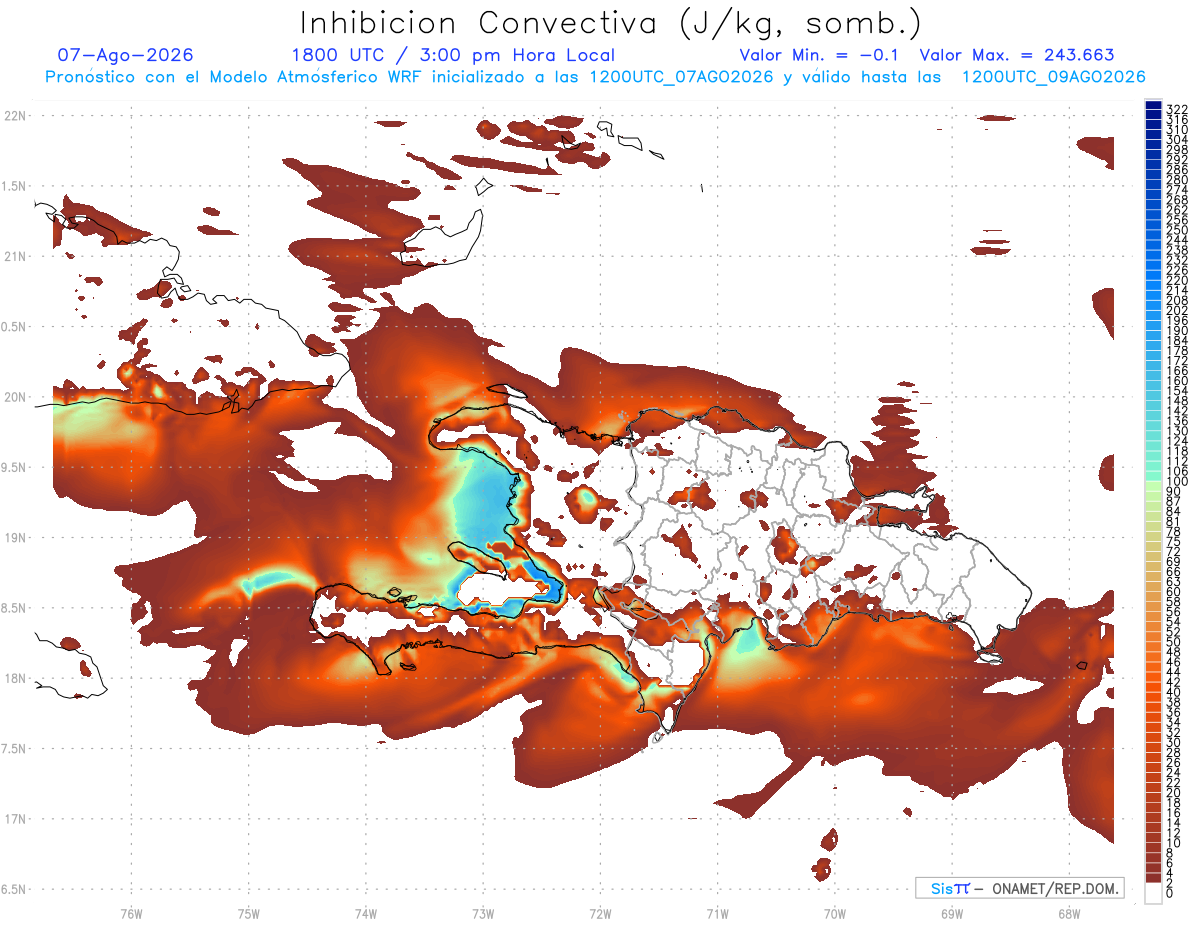1200x927 pixels.
Task: Click the colorbar label '10'
Action: point(1174,843)
